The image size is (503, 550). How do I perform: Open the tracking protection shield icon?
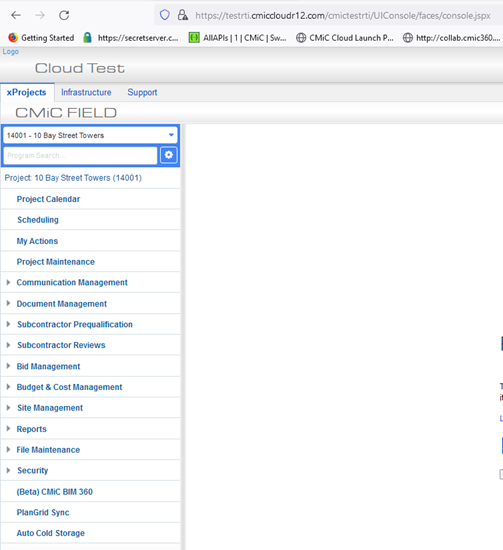click(165, 15)
